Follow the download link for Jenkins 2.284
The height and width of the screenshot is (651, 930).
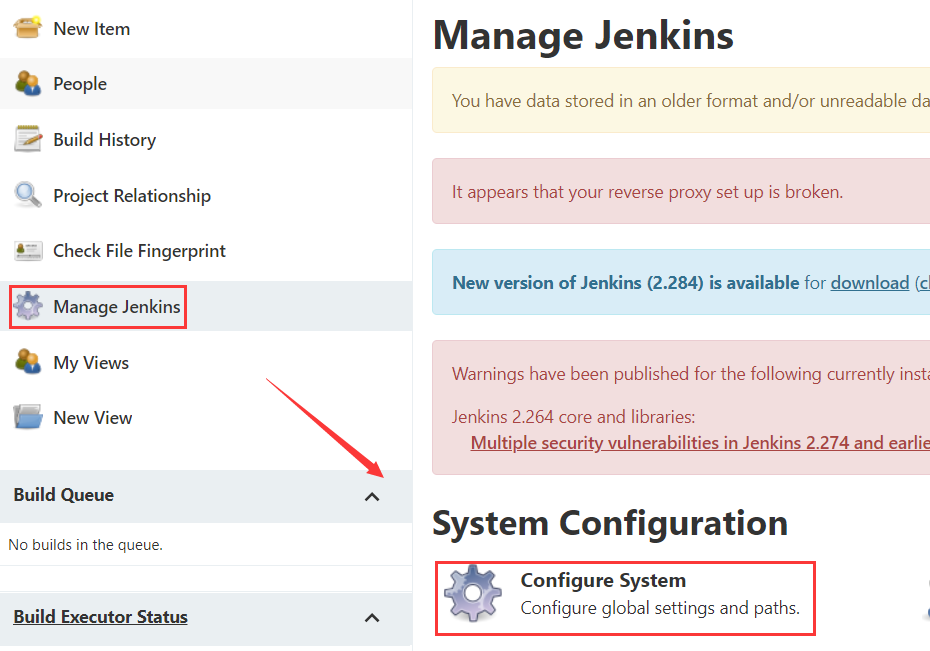pos(870,283)
